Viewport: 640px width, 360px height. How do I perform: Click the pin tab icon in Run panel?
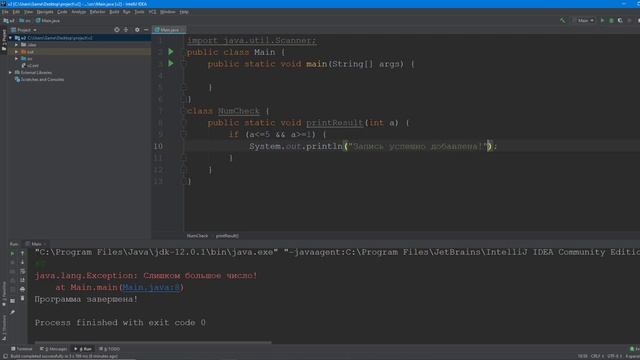coord(12,312)
